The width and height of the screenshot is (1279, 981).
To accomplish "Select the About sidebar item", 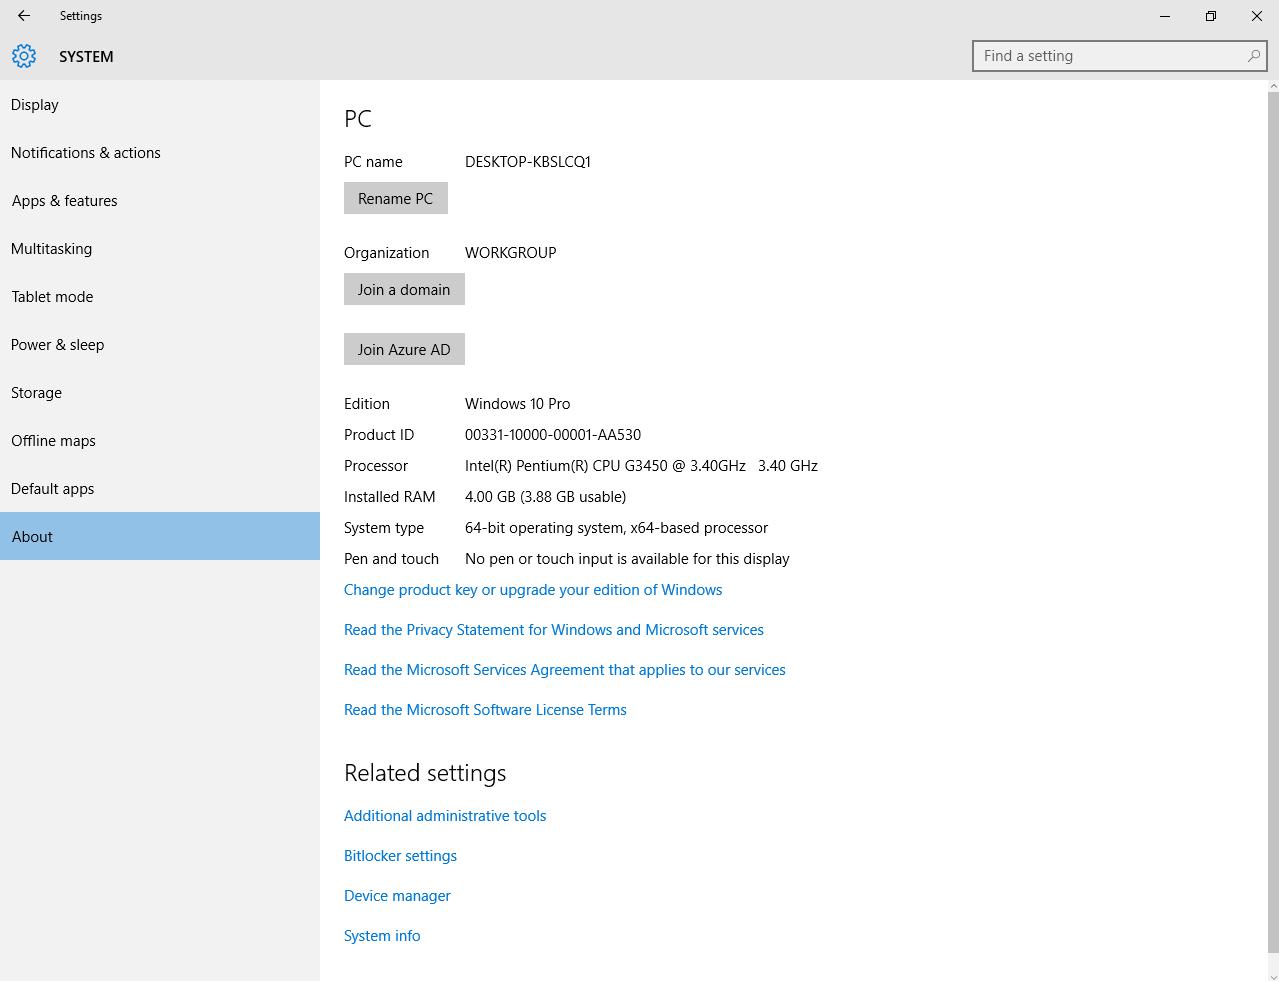I will pos(160,536).
